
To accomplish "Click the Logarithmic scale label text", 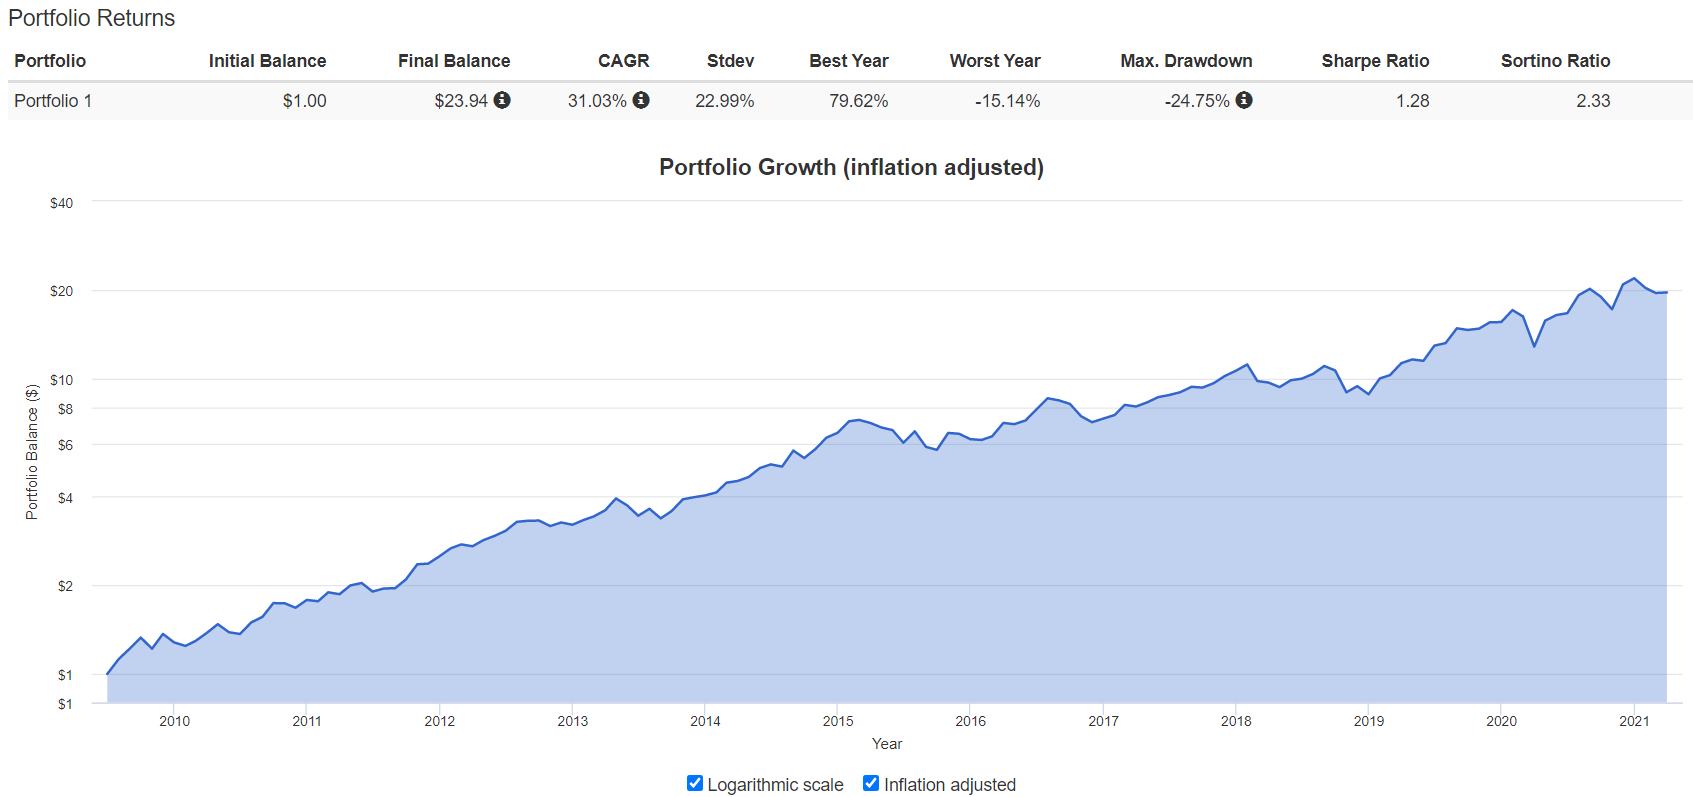I will (775, 785).
